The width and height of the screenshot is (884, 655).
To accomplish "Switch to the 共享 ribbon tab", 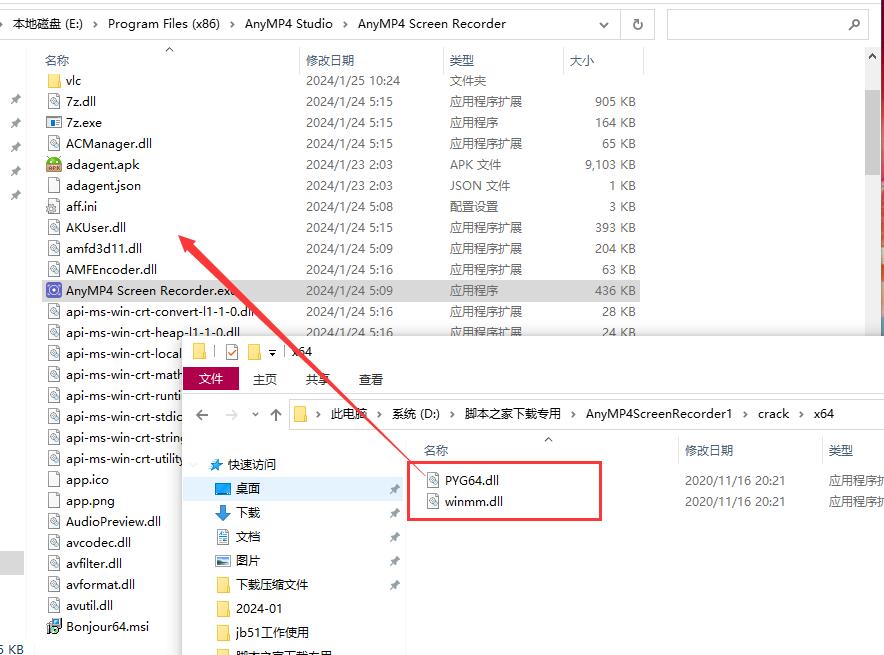I will (x=317, y=379).
